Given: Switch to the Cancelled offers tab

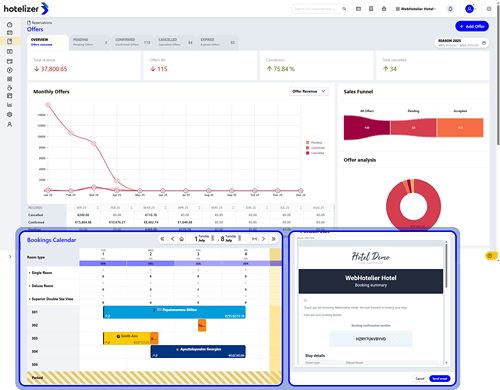Looking at the screenshot, I should click(x=175, y=42).
